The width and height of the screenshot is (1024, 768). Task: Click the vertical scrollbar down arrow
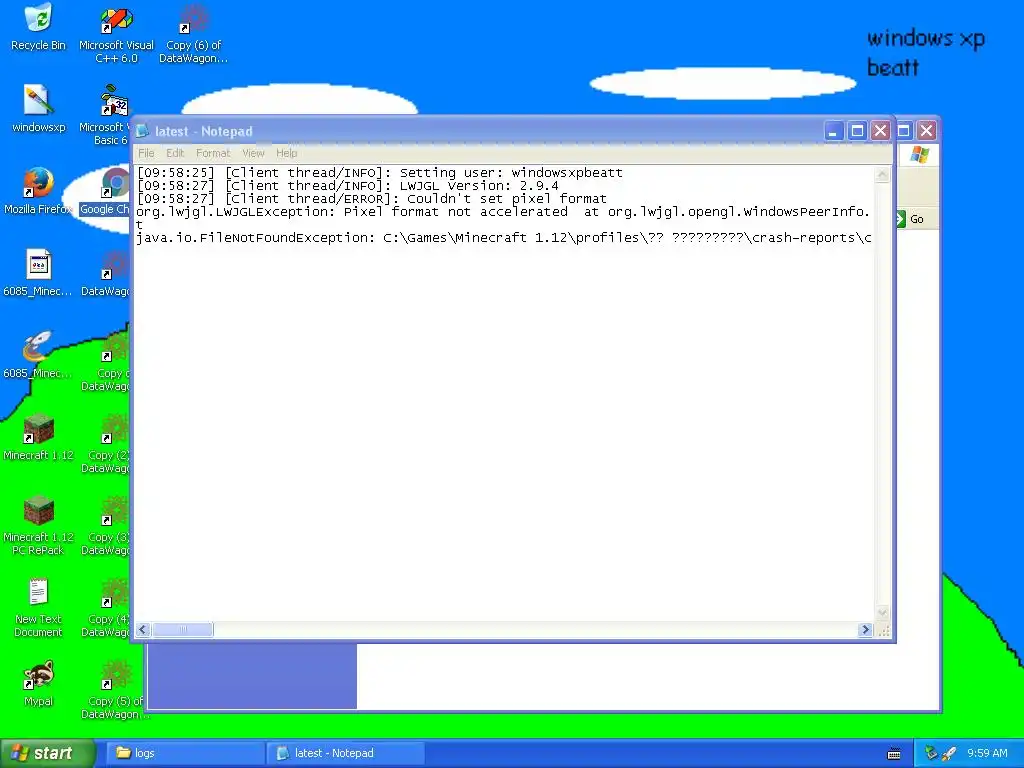click(x=882, y=613)
